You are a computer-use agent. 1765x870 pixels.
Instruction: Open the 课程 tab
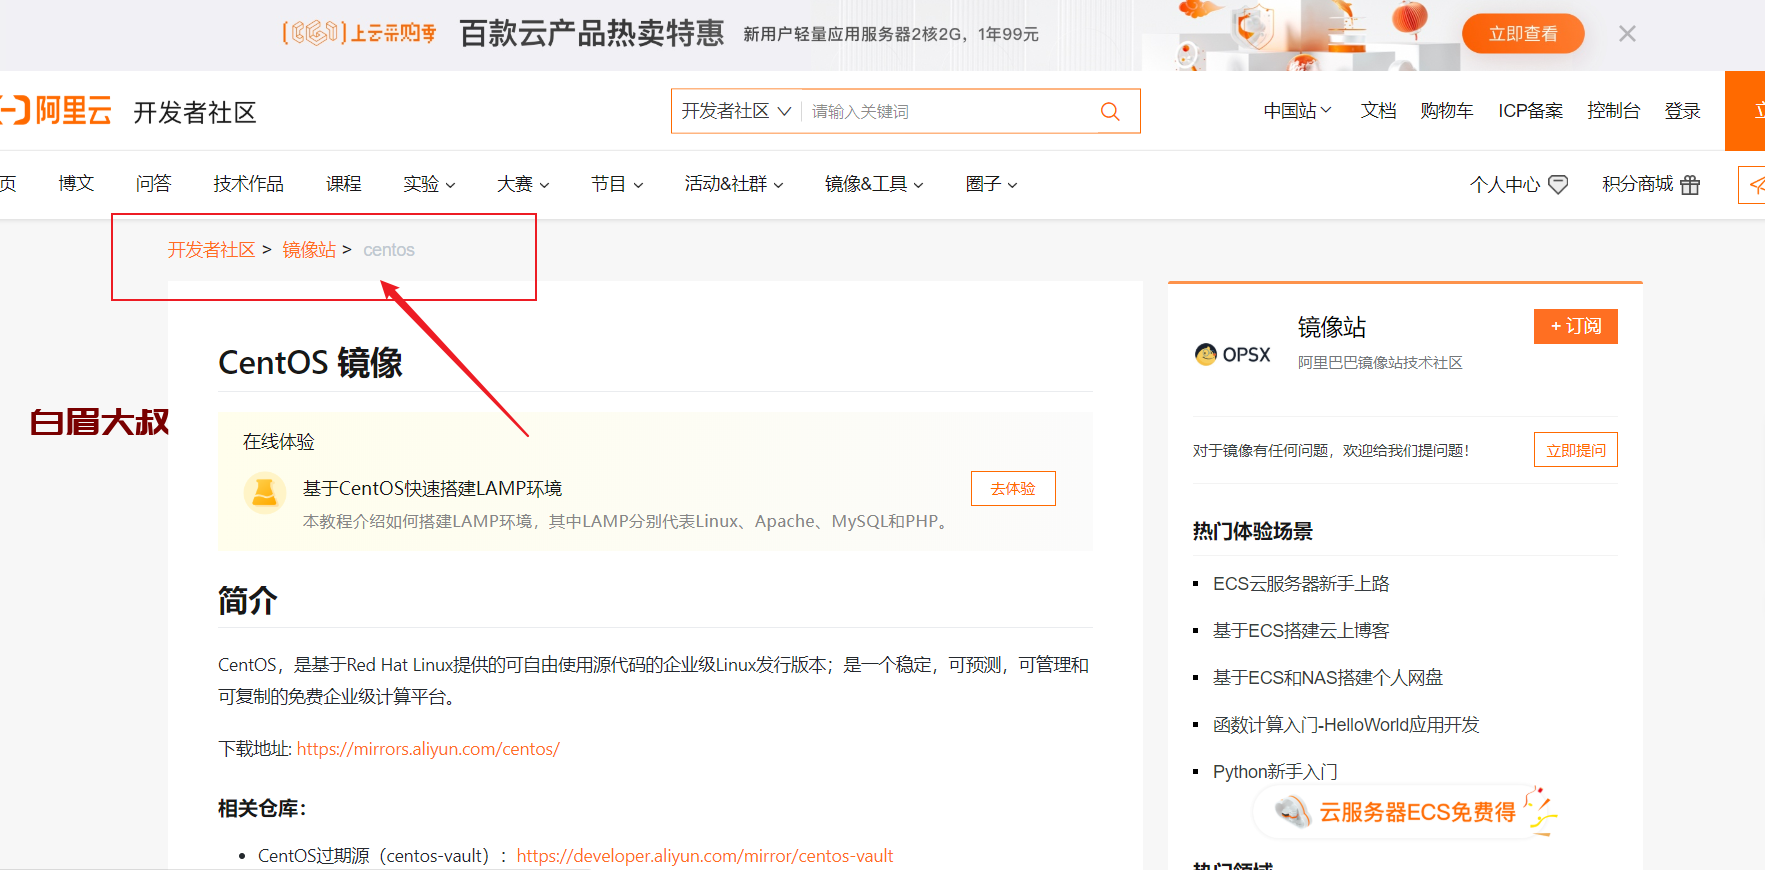pos(343,184)
